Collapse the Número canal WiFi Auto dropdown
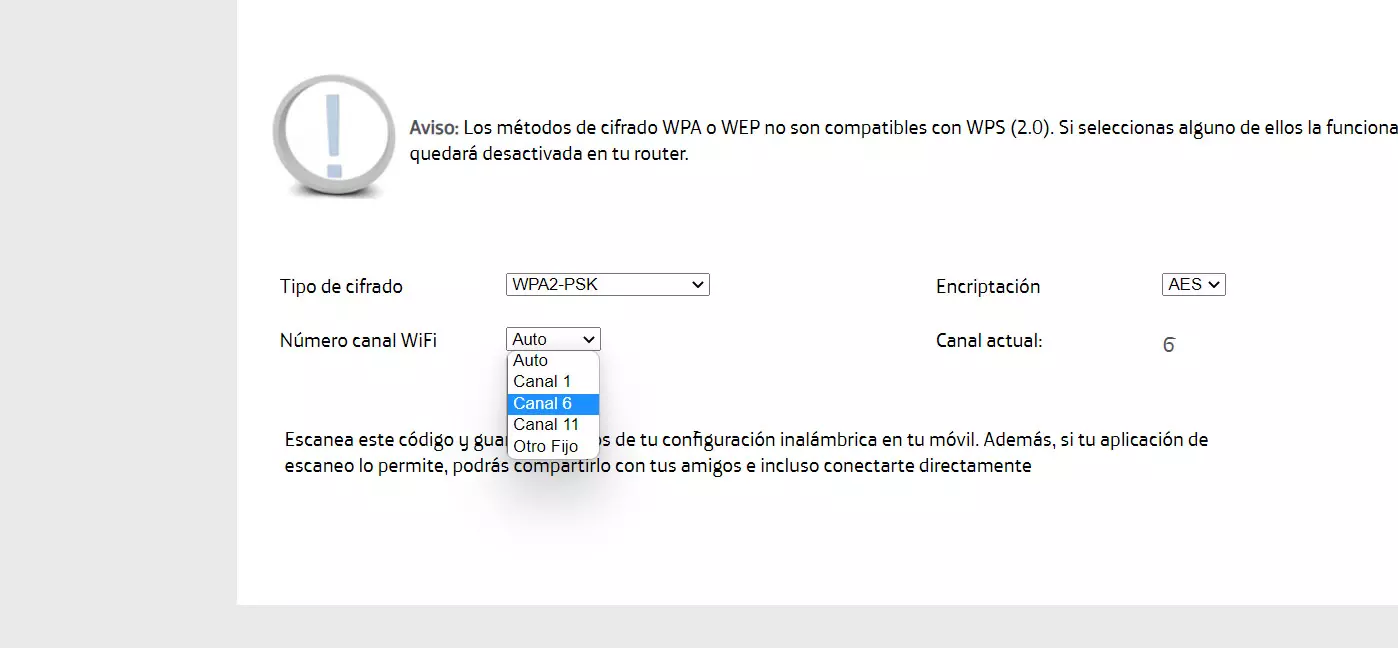Viewport: 1398px width, 648px height. [553, 339]
